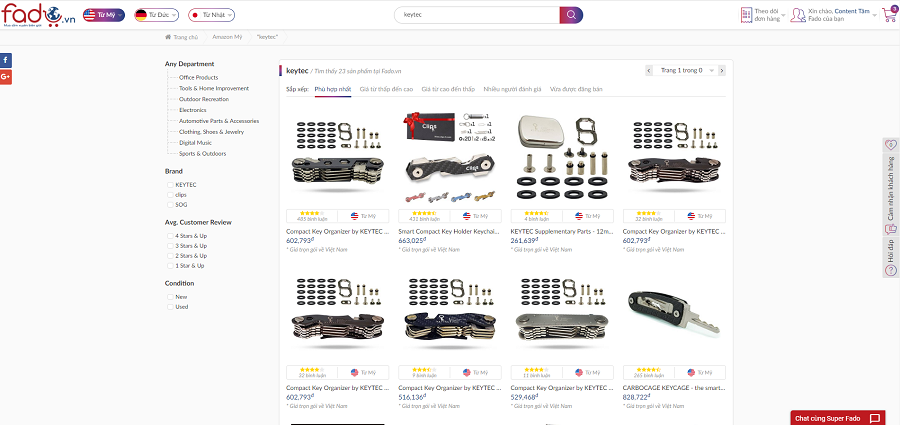Expand the Từ Mỹ dropdown arrow

[120, 16]
